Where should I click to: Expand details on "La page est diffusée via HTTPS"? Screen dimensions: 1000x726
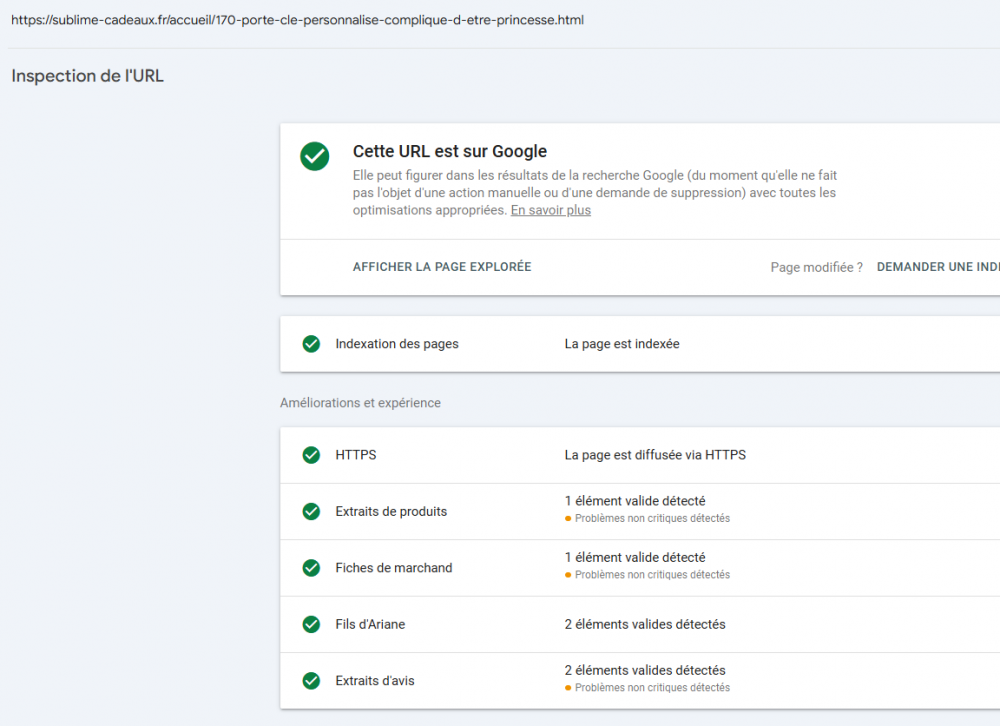[x=655, y=455]
